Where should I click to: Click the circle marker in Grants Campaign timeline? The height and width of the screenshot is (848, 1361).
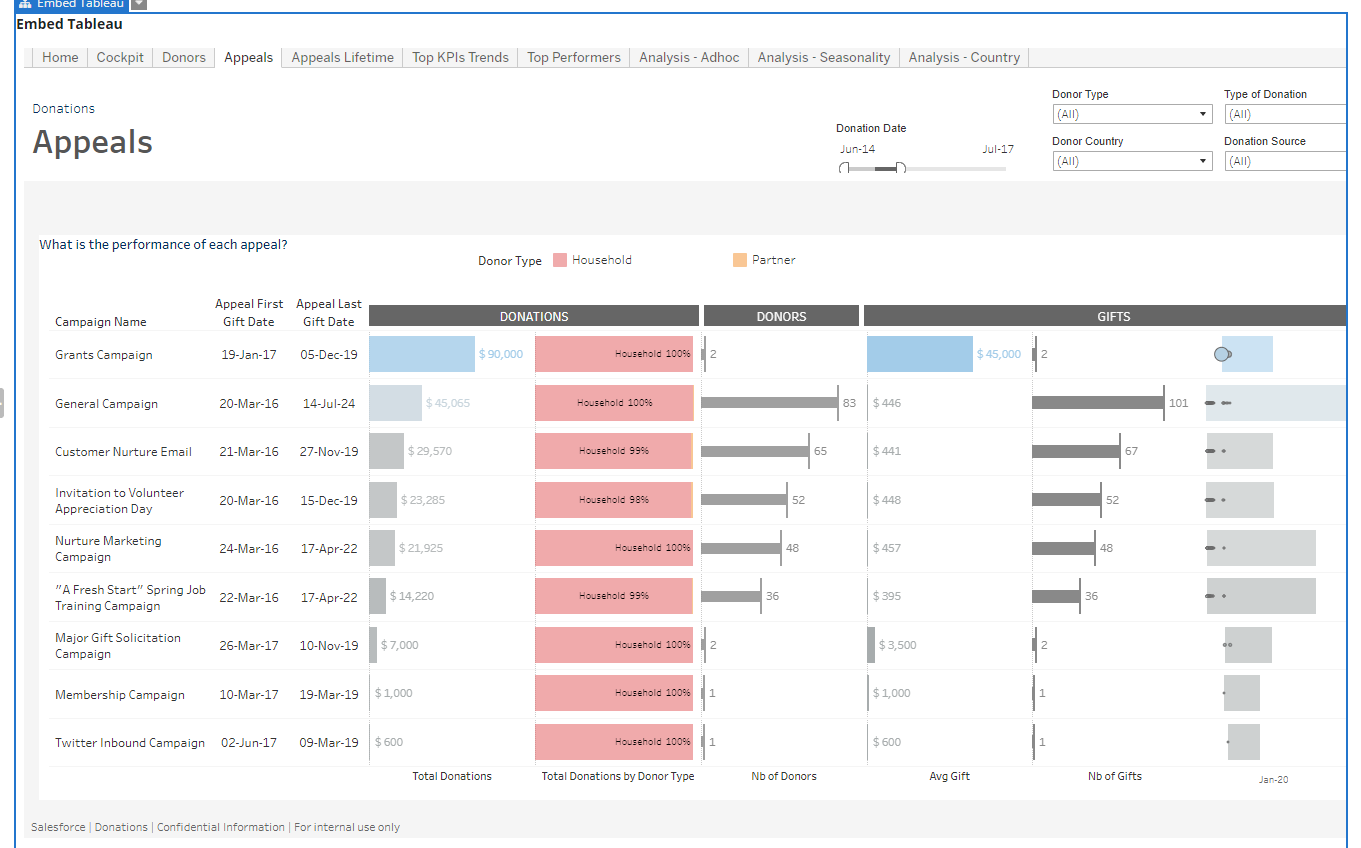coord(1221,354)
